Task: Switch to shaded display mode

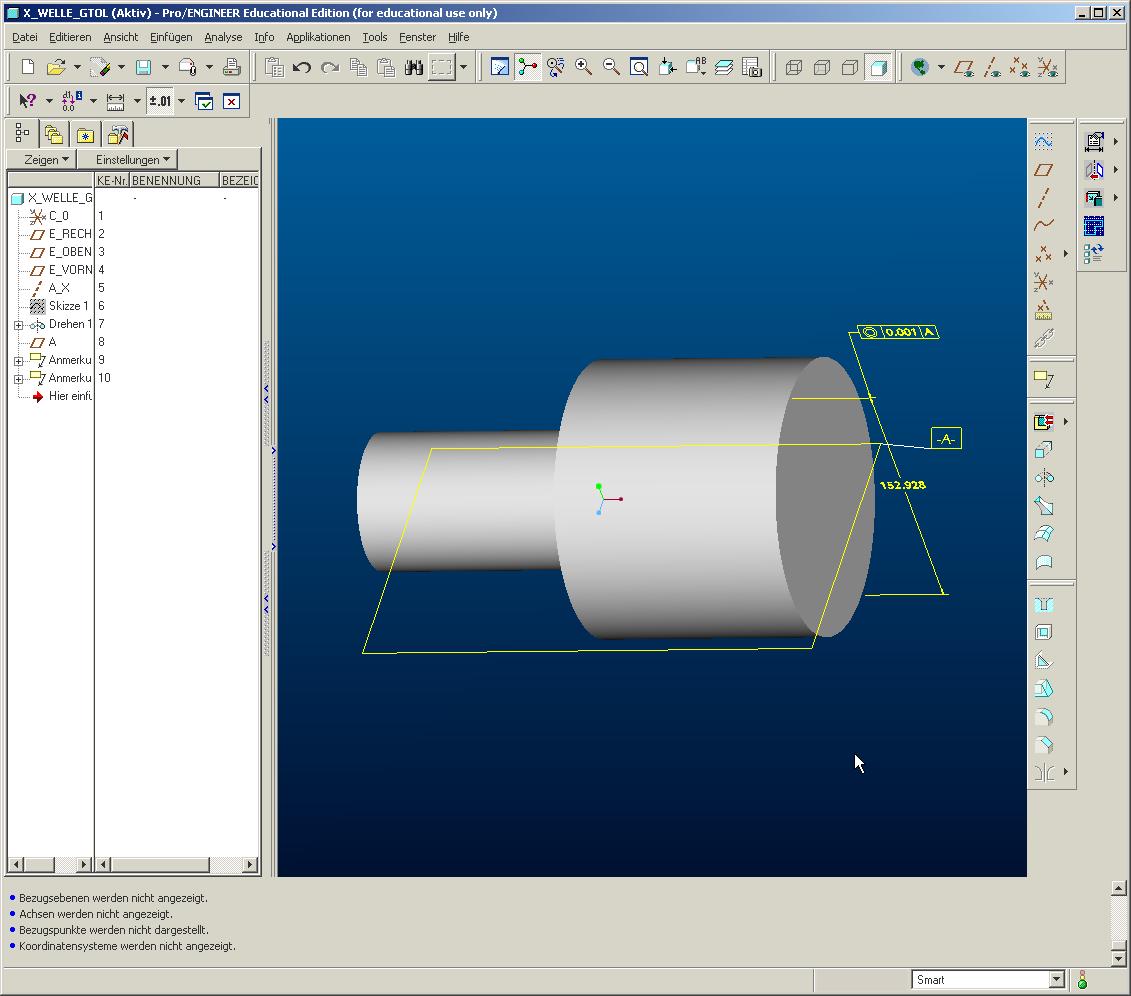Action: click(878, 68)
